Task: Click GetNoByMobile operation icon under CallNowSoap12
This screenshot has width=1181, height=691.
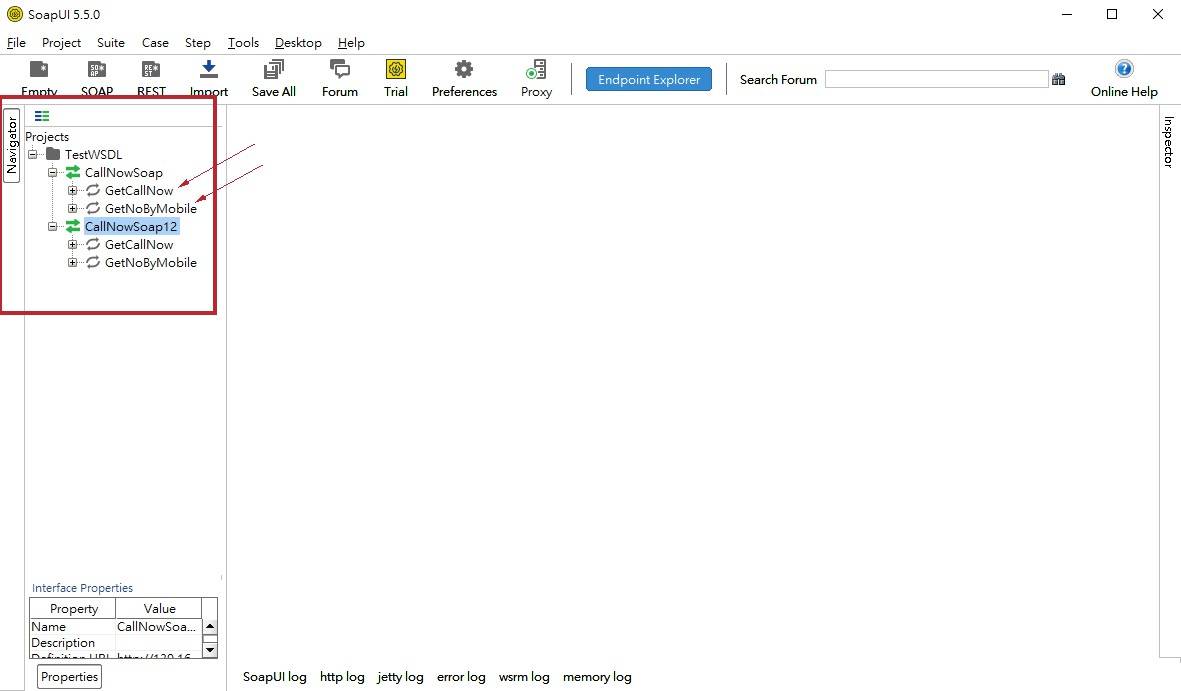Action: [93, 262]
